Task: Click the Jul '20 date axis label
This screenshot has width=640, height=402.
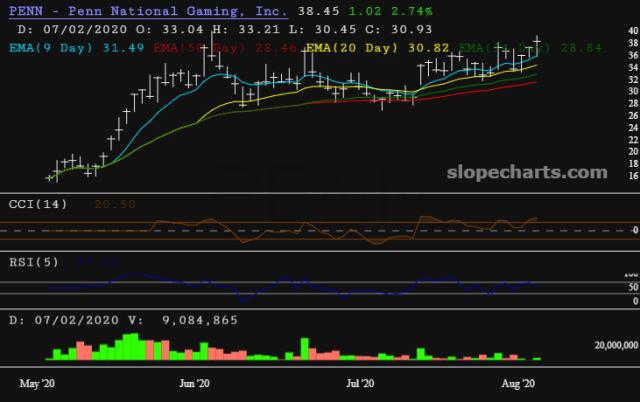Action: 359,383
